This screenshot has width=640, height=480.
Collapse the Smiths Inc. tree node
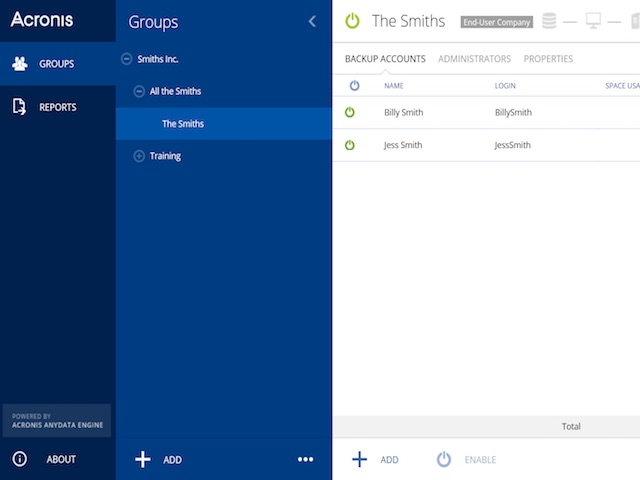(x=127, y=59)
